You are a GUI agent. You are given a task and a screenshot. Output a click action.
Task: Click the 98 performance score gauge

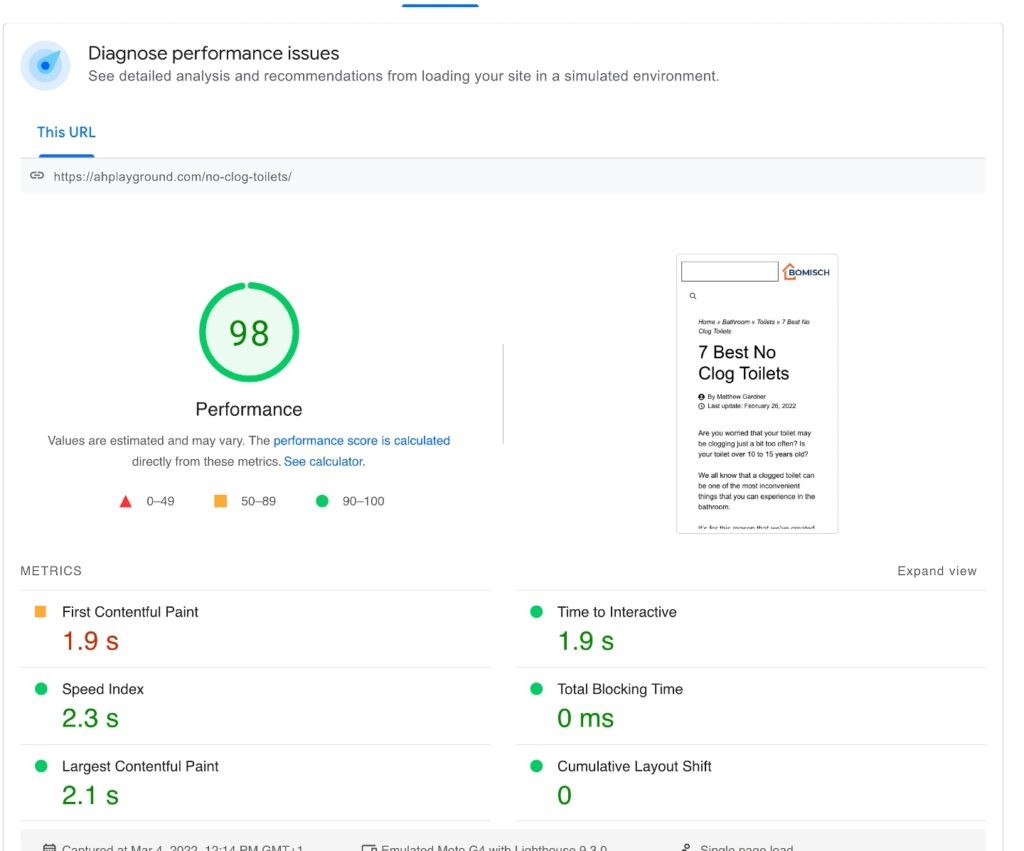pyautogui.click(x=249, y=333)
